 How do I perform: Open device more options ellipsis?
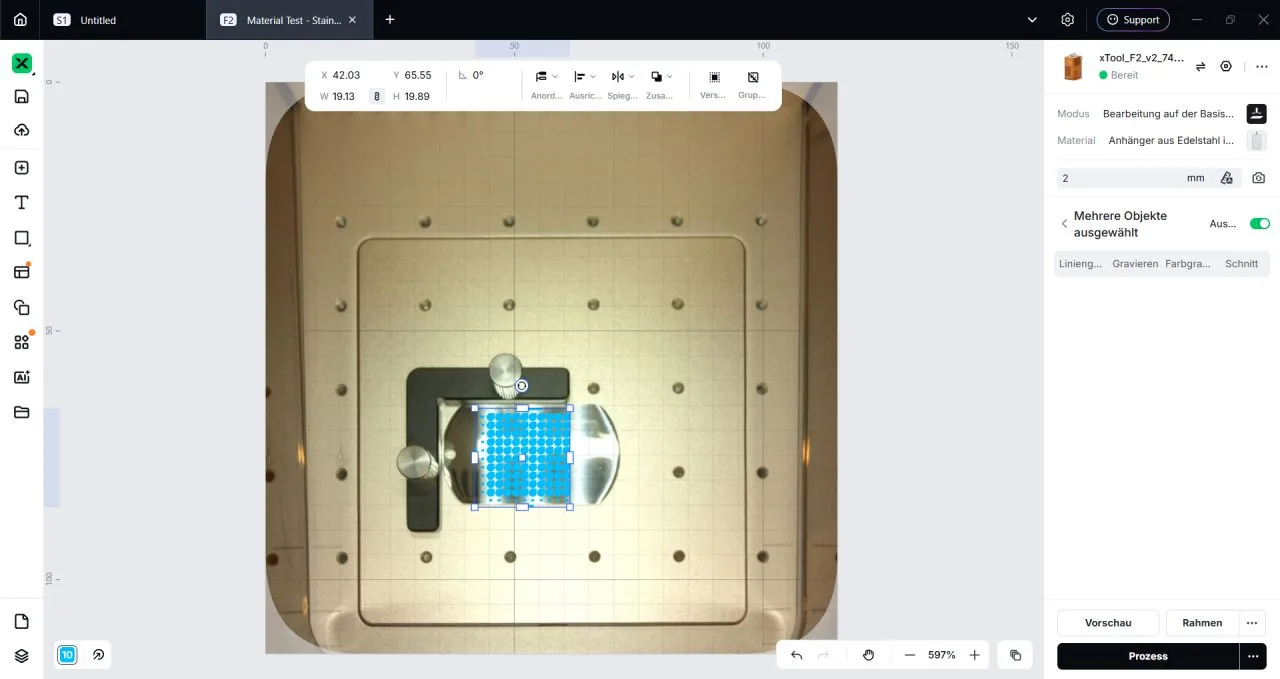click(x=1261, y=66)
